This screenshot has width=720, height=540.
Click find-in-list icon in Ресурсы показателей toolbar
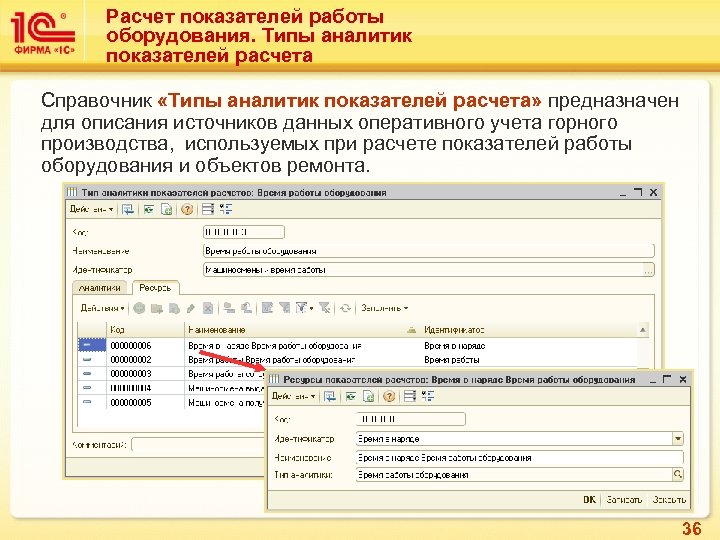tap(330, 396)
